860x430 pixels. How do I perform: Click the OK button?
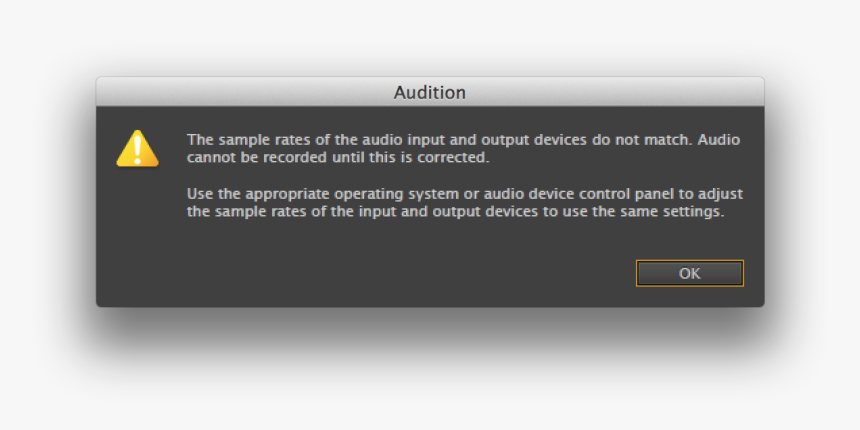(x=689, y=273)
